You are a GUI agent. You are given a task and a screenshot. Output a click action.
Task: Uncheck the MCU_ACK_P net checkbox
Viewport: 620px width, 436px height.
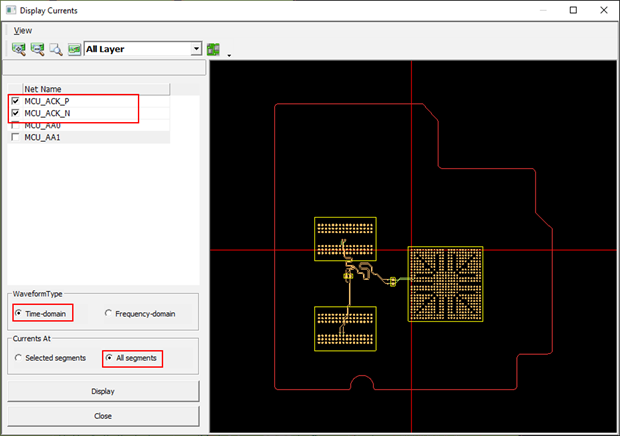pyautogui.click(x=15, y=101)
